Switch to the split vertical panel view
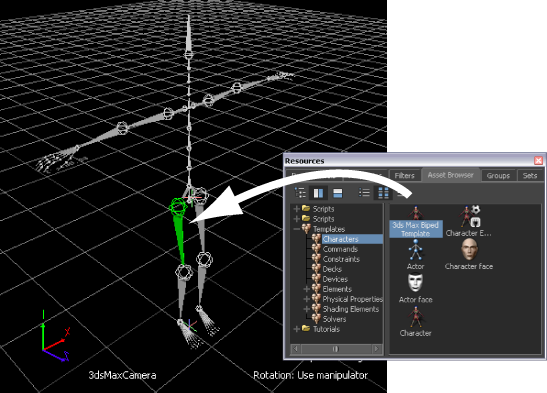This screenshot has height=393, width=547. click(318, 193)
